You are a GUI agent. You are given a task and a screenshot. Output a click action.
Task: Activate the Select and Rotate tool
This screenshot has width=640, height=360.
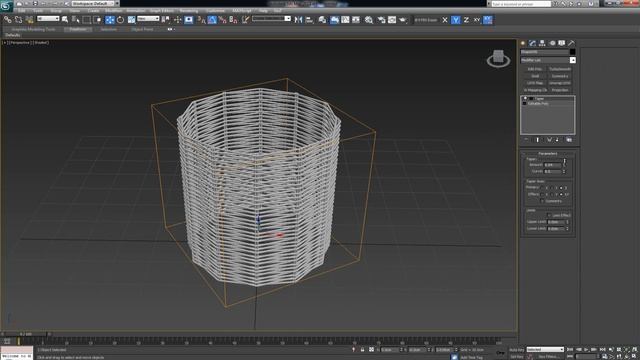click(120, 20)
